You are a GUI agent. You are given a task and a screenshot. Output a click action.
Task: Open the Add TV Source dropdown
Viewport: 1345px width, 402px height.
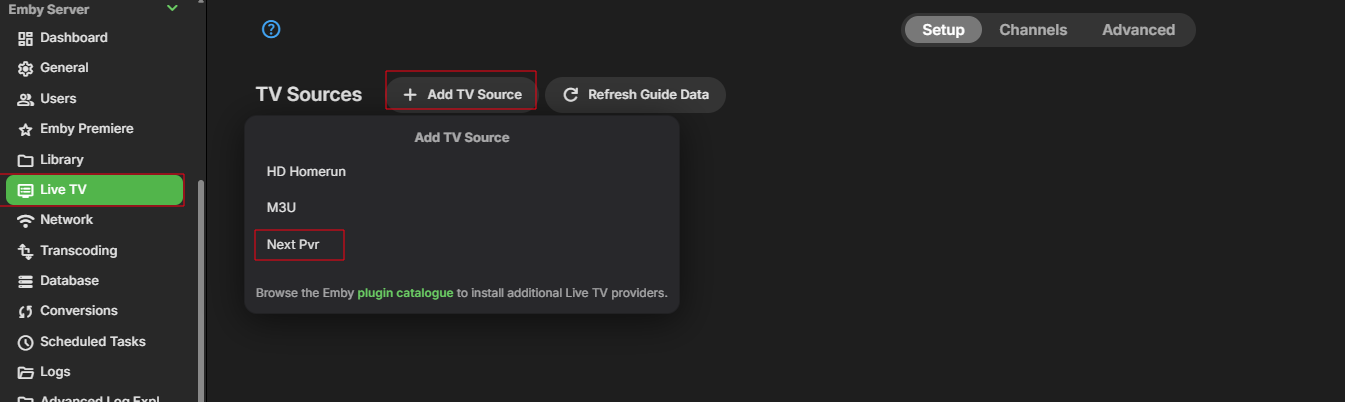pos(462,94)
